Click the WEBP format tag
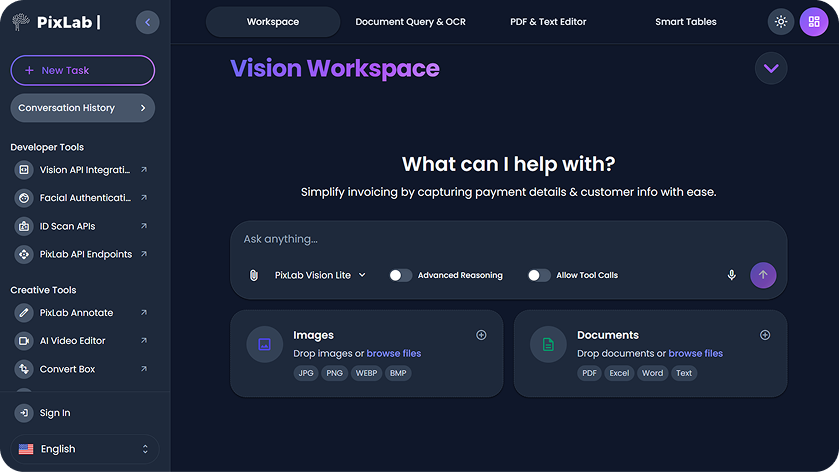 point(367,373)
